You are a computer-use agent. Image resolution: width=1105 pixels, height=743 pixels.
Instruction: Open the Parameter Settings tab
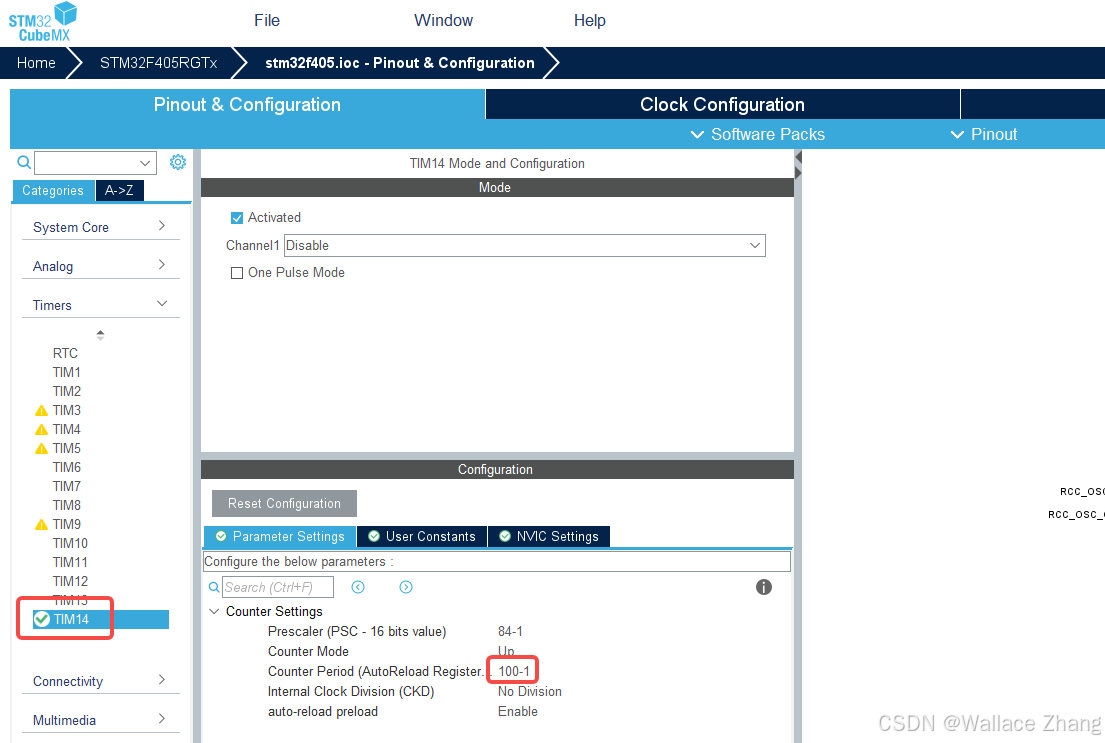pos(280,536)
